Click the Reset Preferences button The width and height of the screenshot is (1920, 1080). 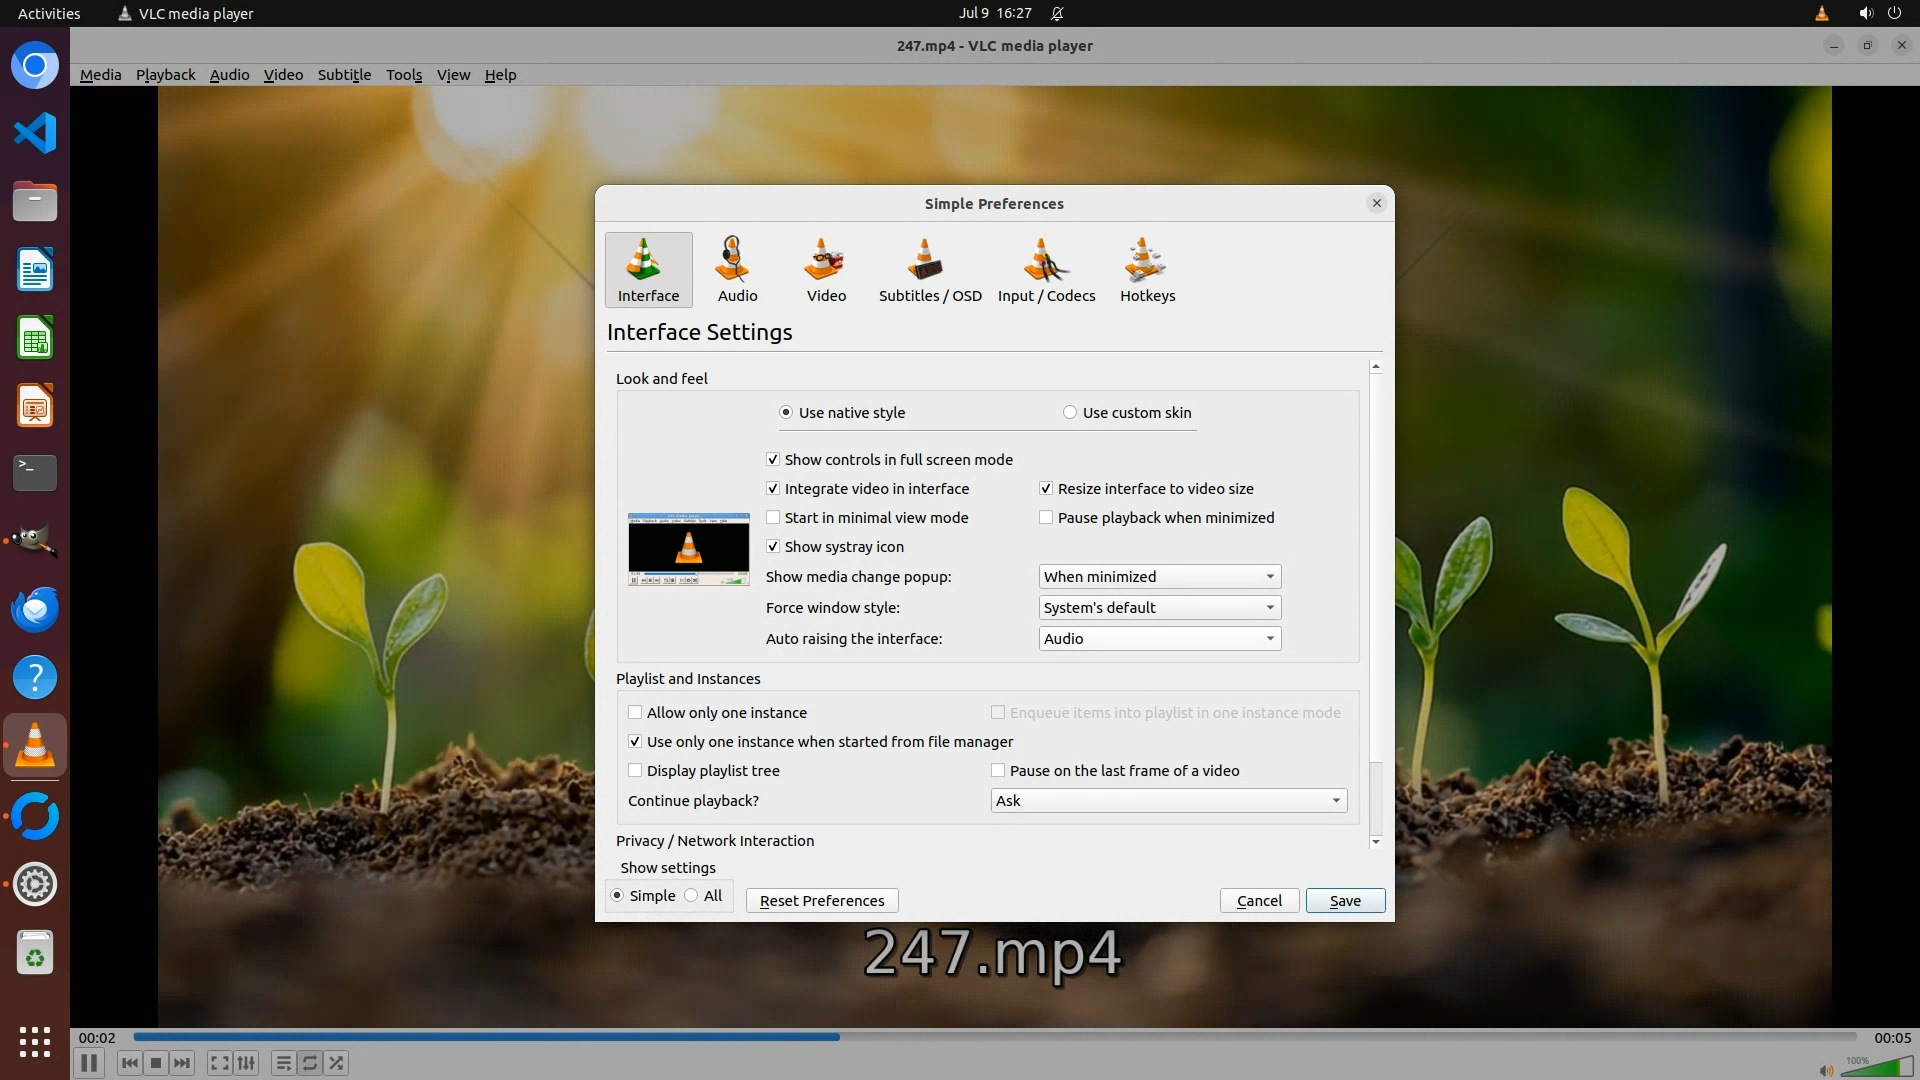click(821, 901)
